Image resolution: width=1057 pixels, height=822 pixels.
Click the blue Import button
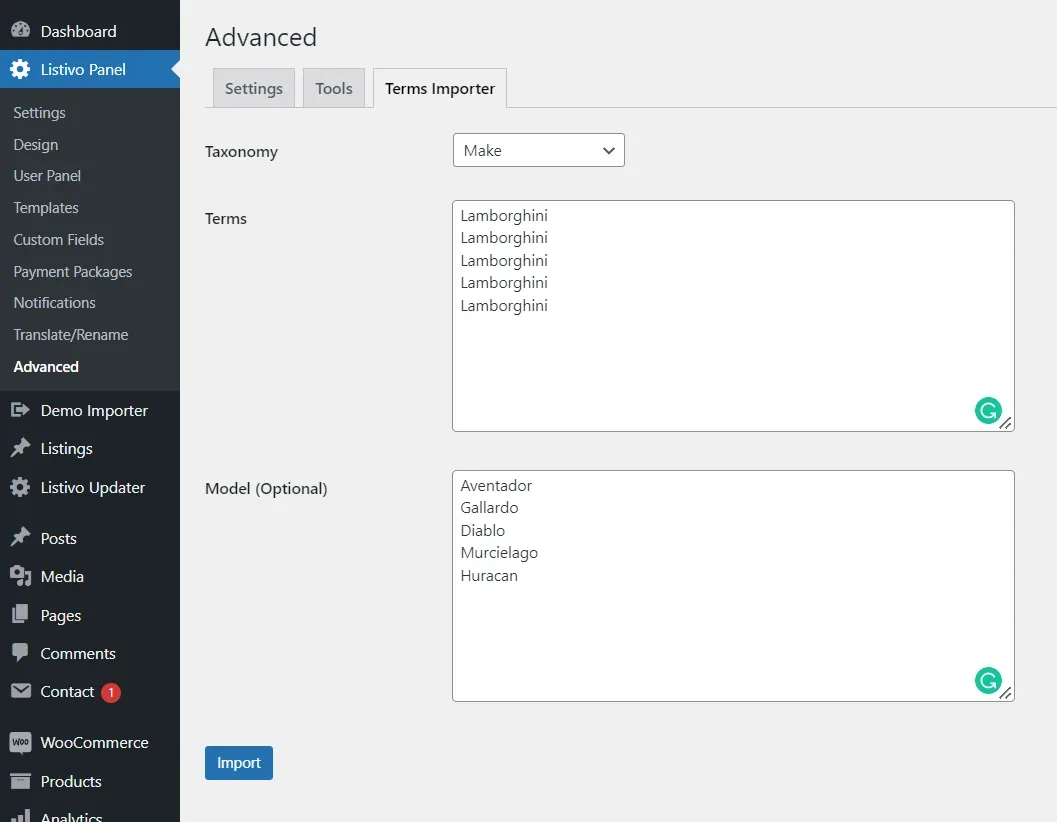tap(239, 763)
